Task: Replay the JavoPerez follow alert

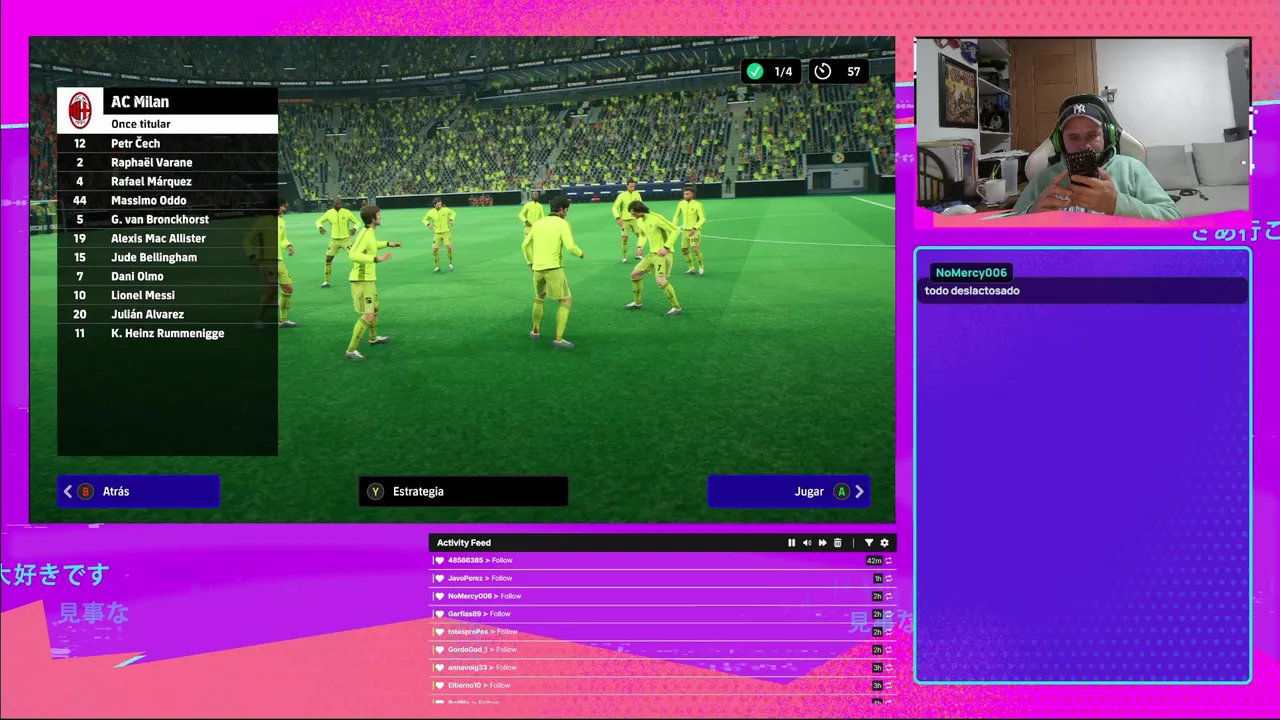Action: [888, 579]
